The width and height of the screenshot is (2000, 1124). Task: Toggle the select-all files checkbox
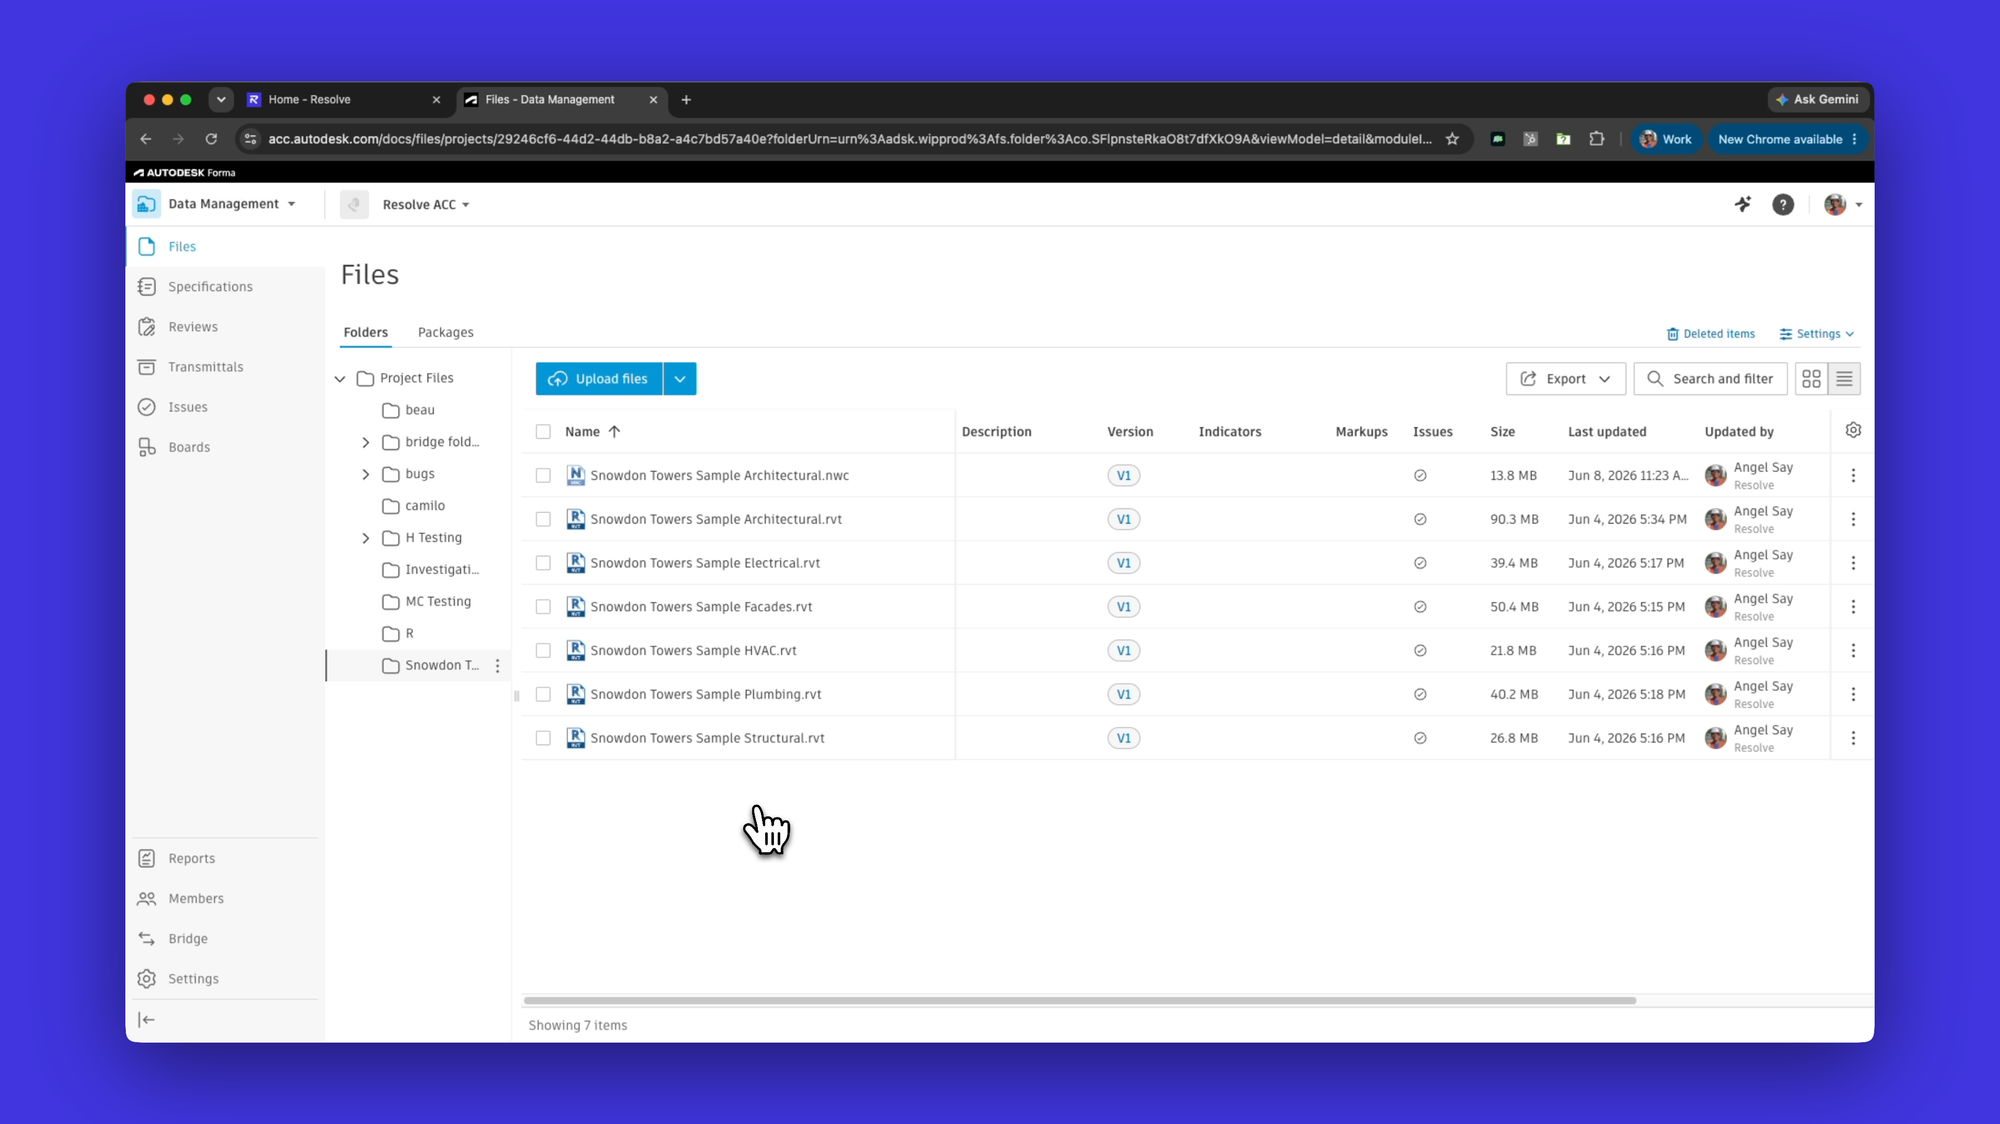pyautogui.click(x=543, y=432)
